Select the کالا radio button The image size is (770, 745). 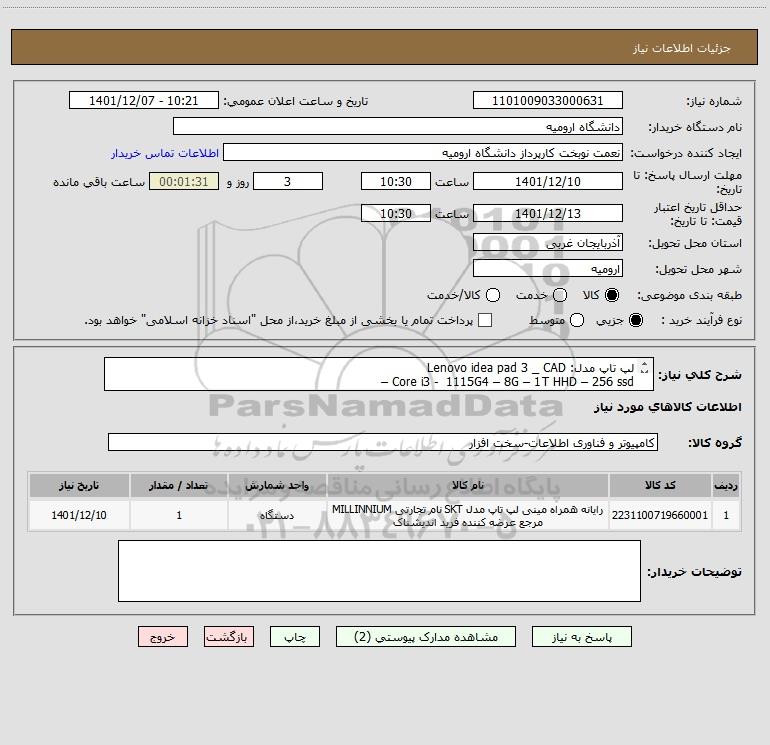[612, 295]
